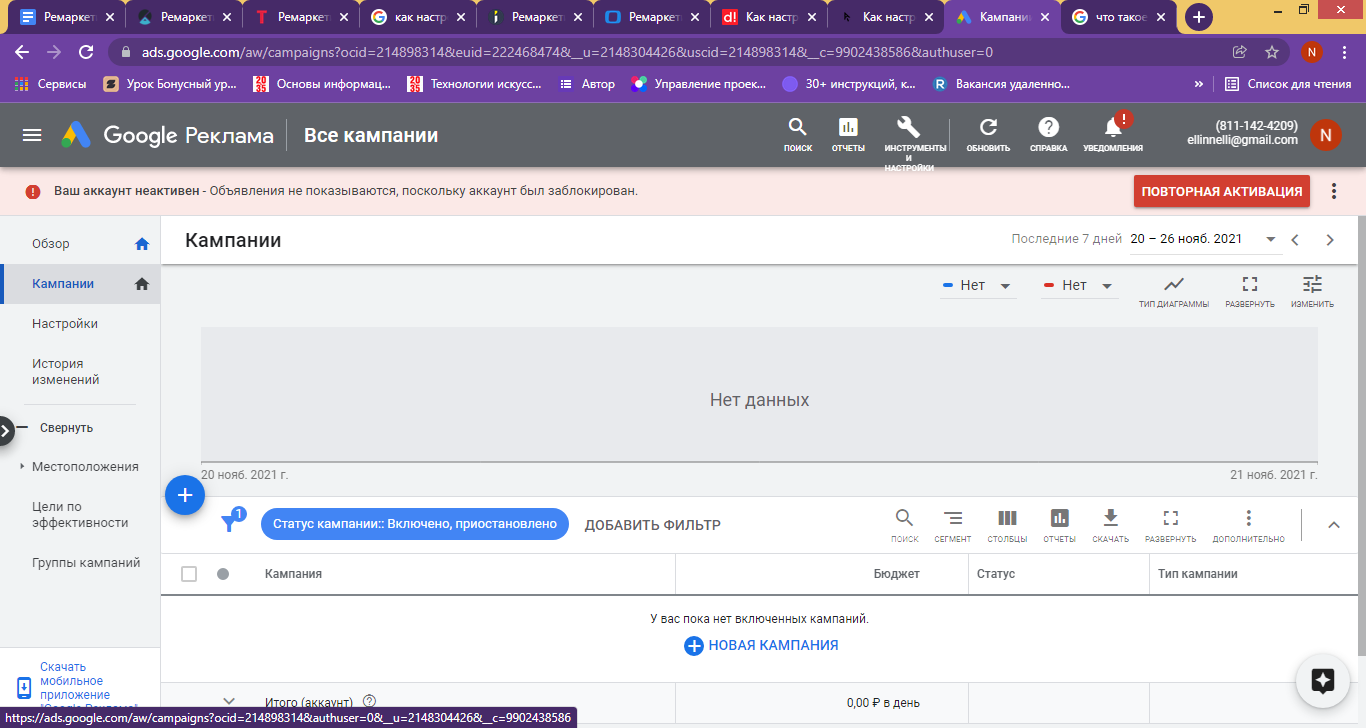
Task: Reload the browser page
Action: [x=86, y=52]
